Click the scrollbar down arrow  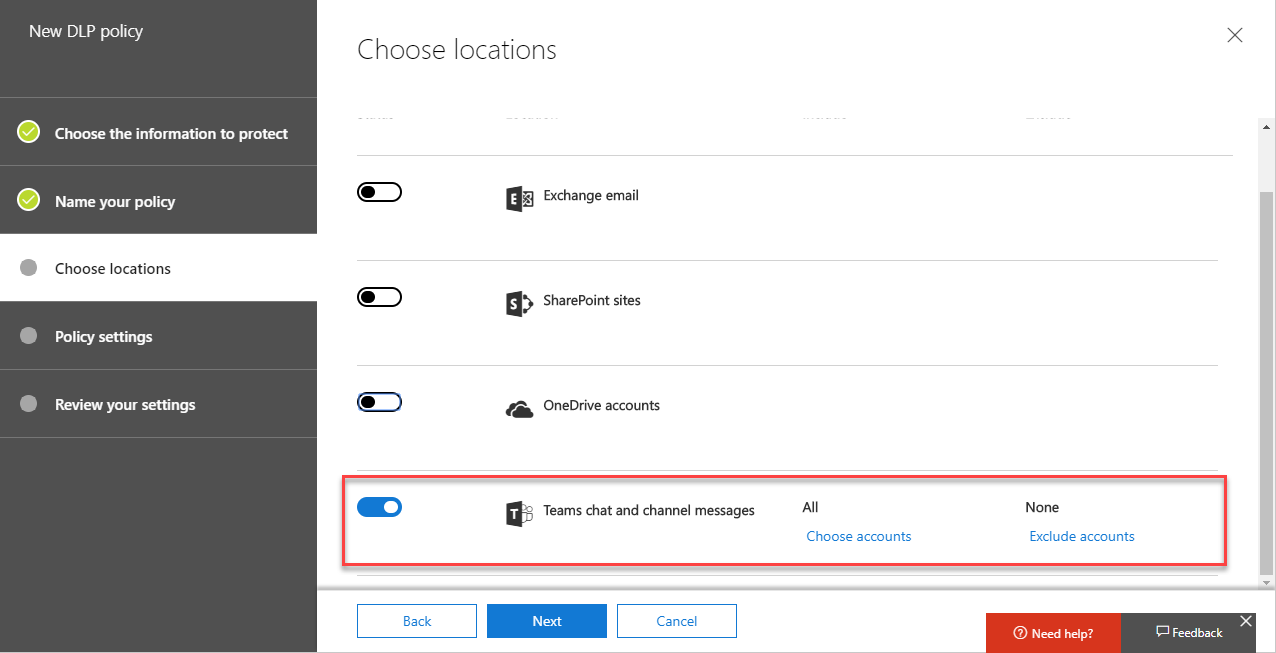click(x=1267, y=582)
